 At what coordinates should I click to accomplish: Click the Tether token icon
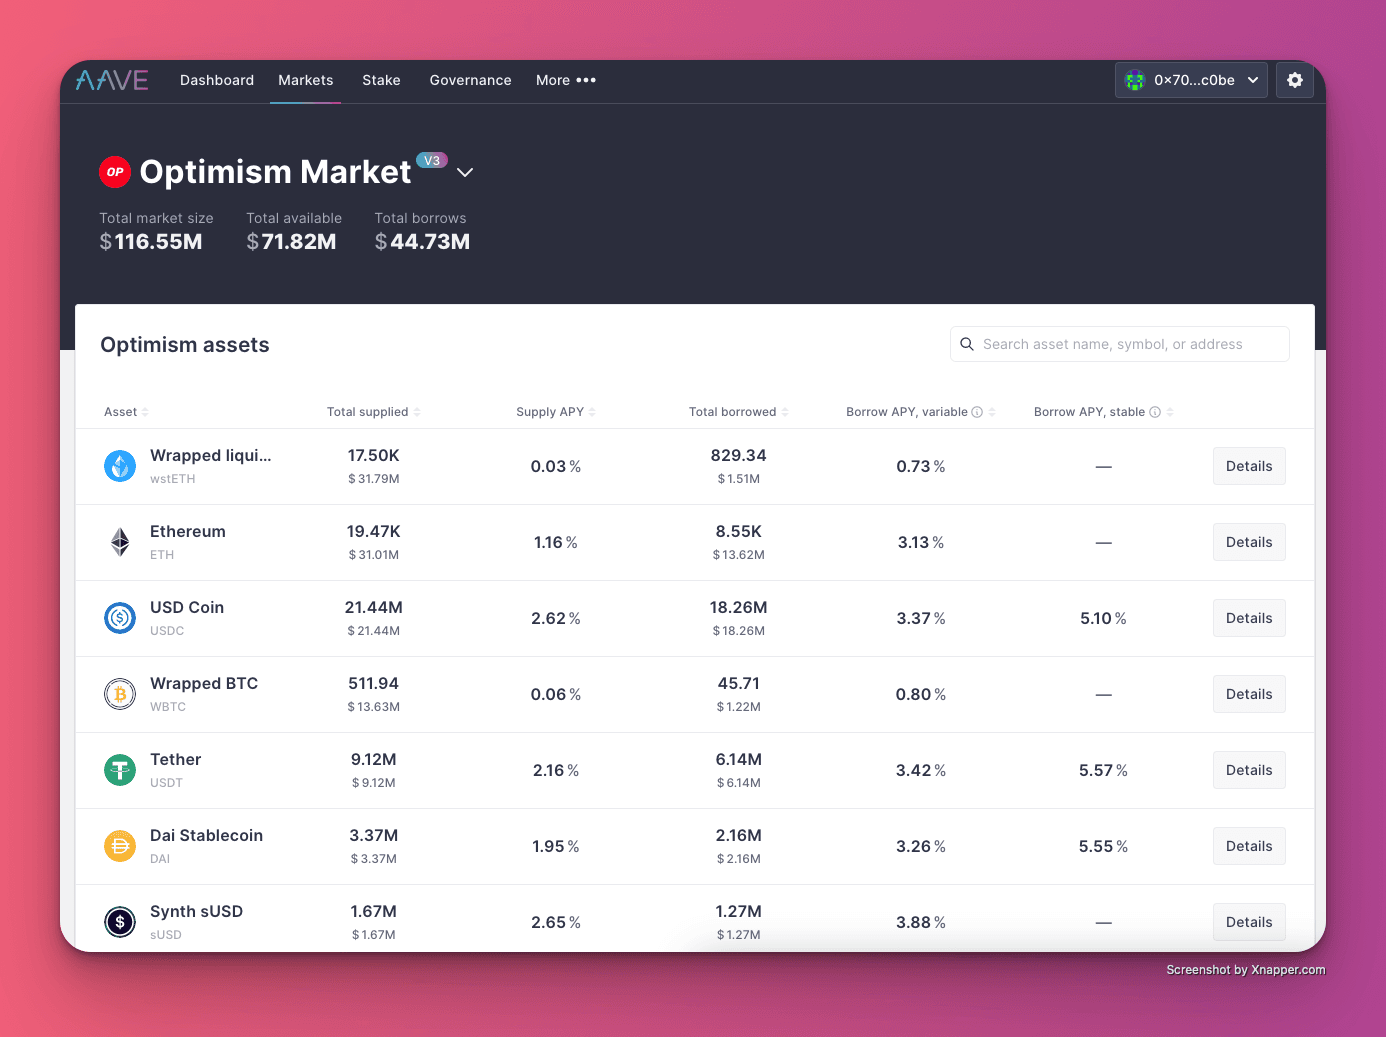click(120, 770)
